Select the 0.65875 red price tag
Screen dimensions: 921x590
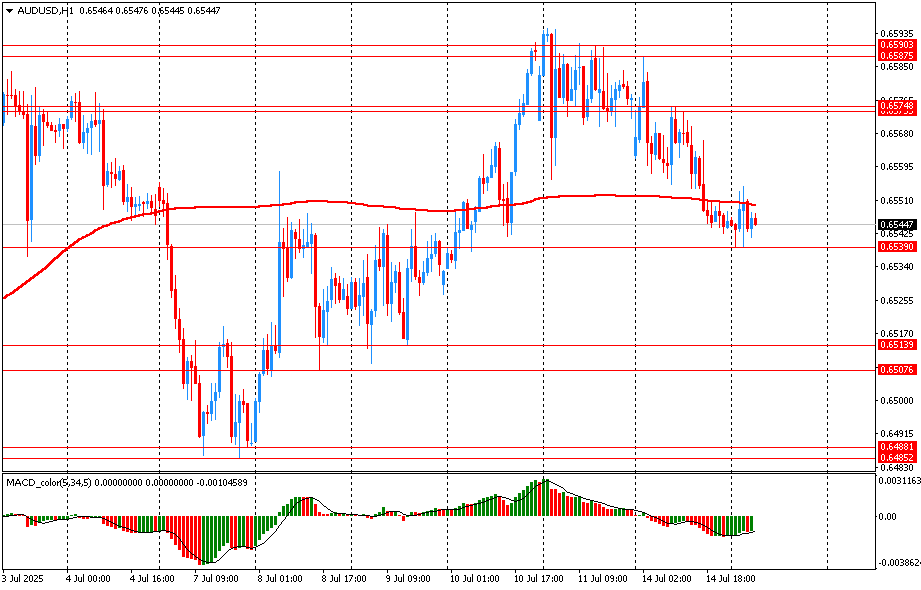896,56
